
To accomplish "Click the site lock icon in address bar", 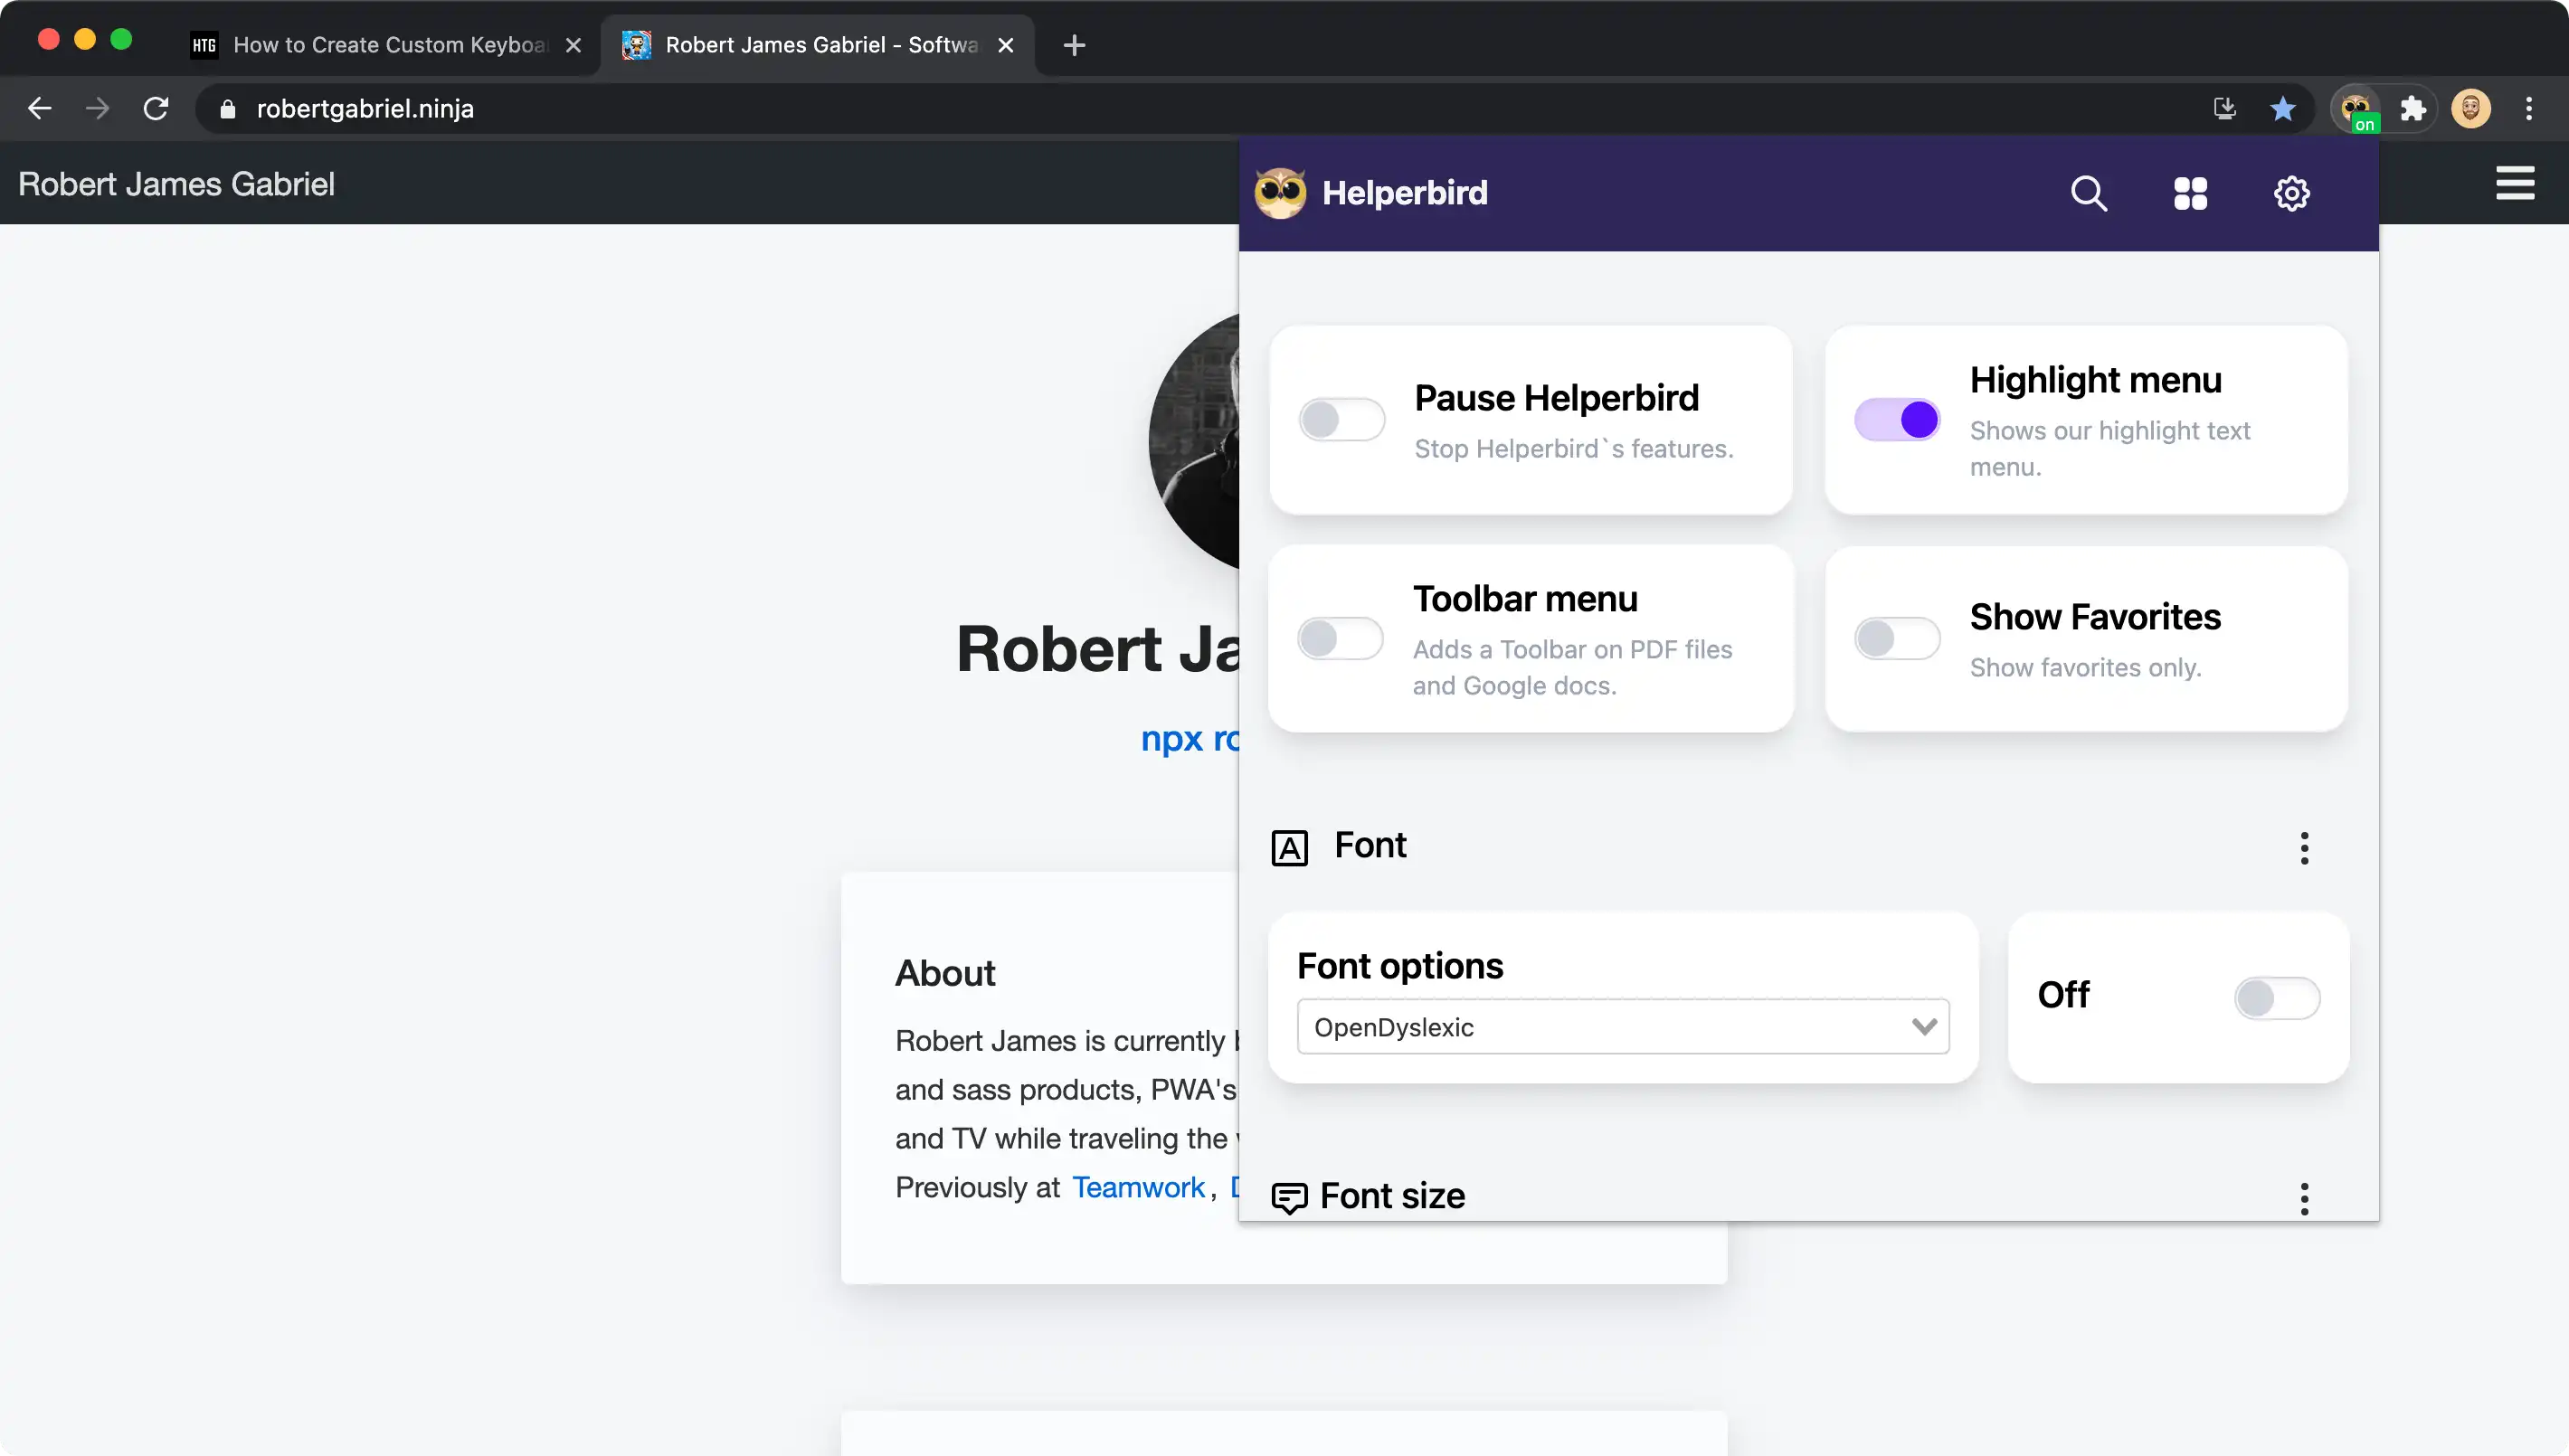I will click(227, 109).
